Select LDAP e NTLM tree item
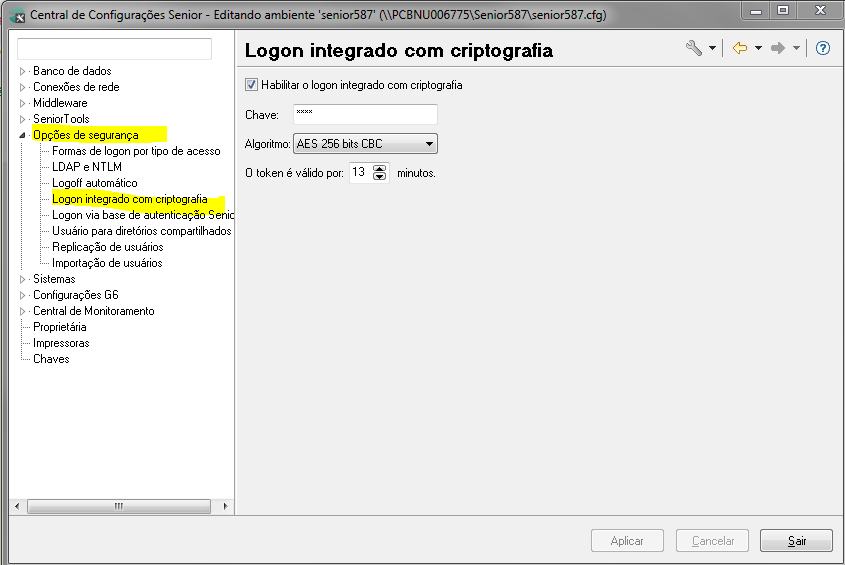This screenshot has width=845, height=565. (87, 167)
